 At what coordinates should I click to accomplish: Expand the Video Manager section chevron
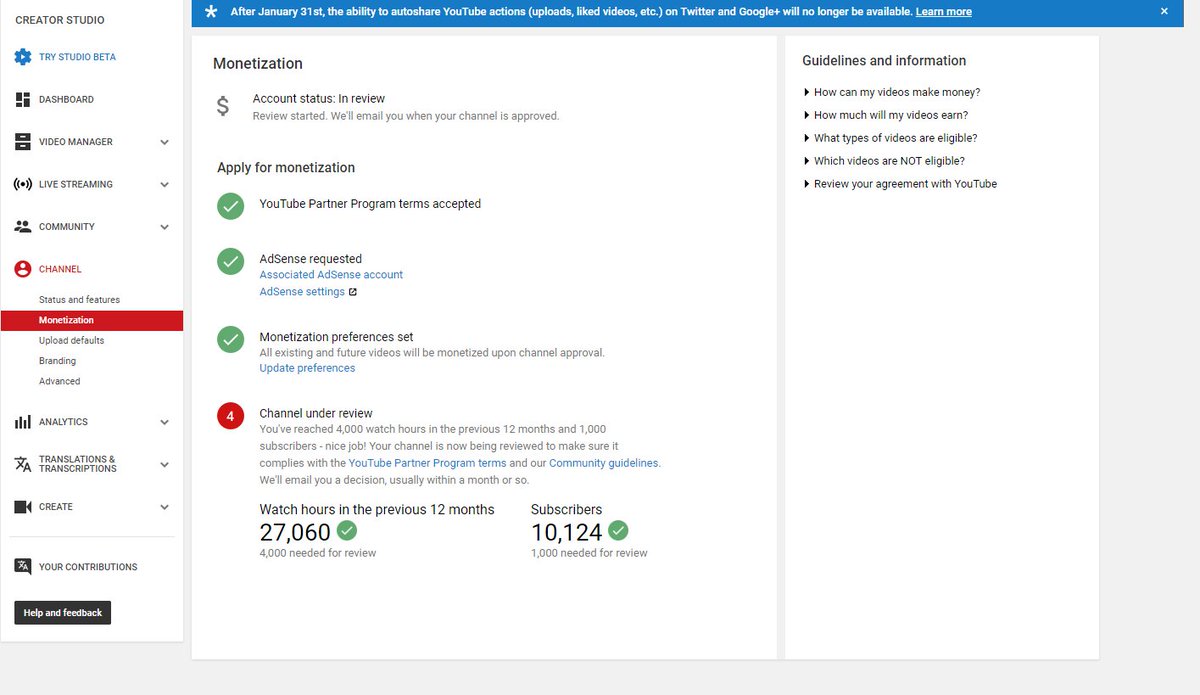tap(164, 142)
